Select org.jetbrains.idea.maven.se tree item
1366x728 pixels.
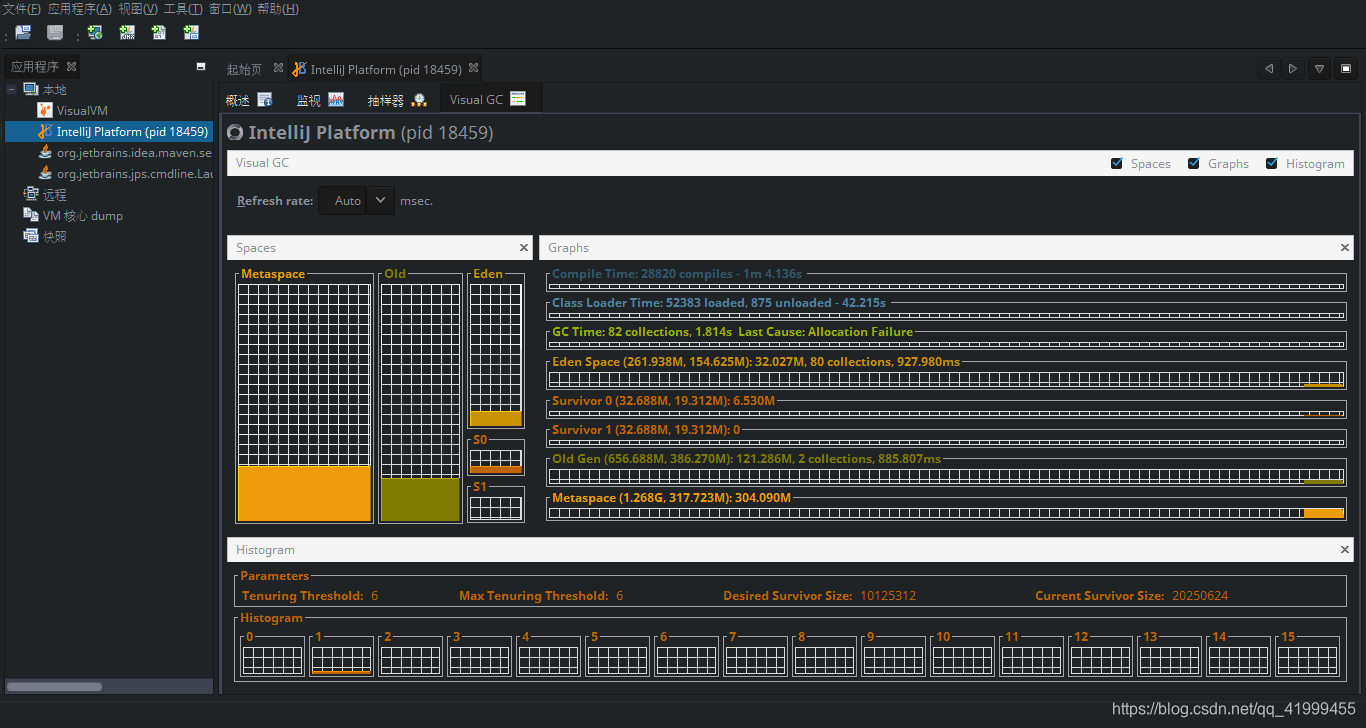click(x=134, y=152)
